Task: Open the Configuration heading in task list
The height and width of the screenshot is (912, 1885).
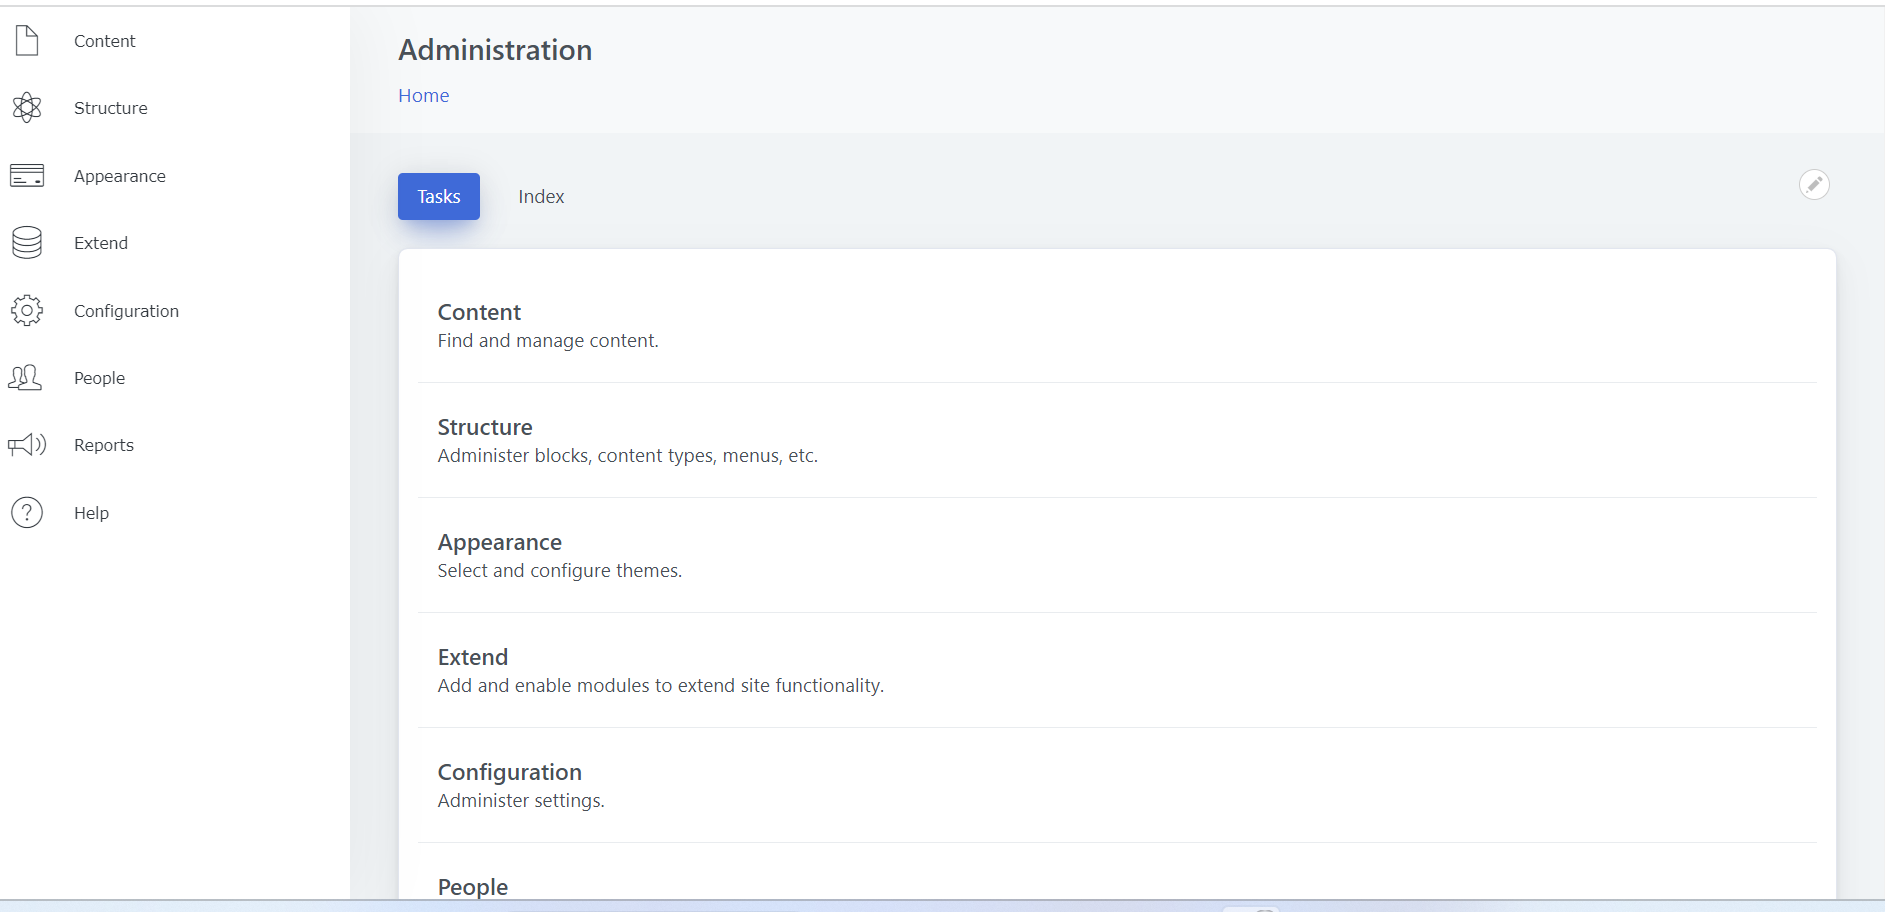Action: pos(510,772)
